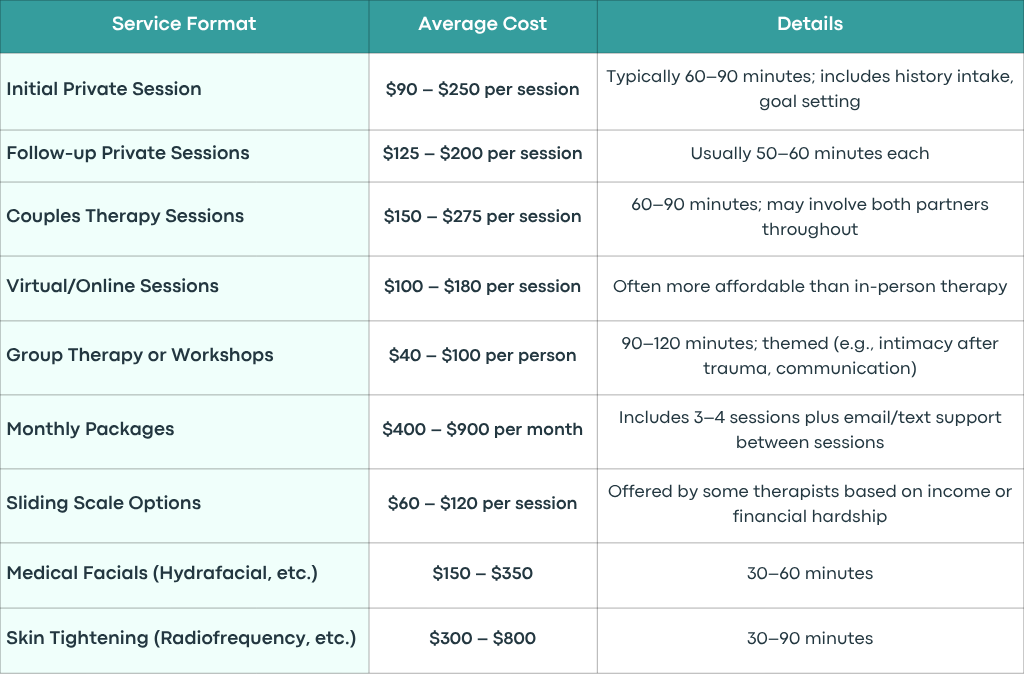Select Group Therapy or Workshops label

coord(140,355)
